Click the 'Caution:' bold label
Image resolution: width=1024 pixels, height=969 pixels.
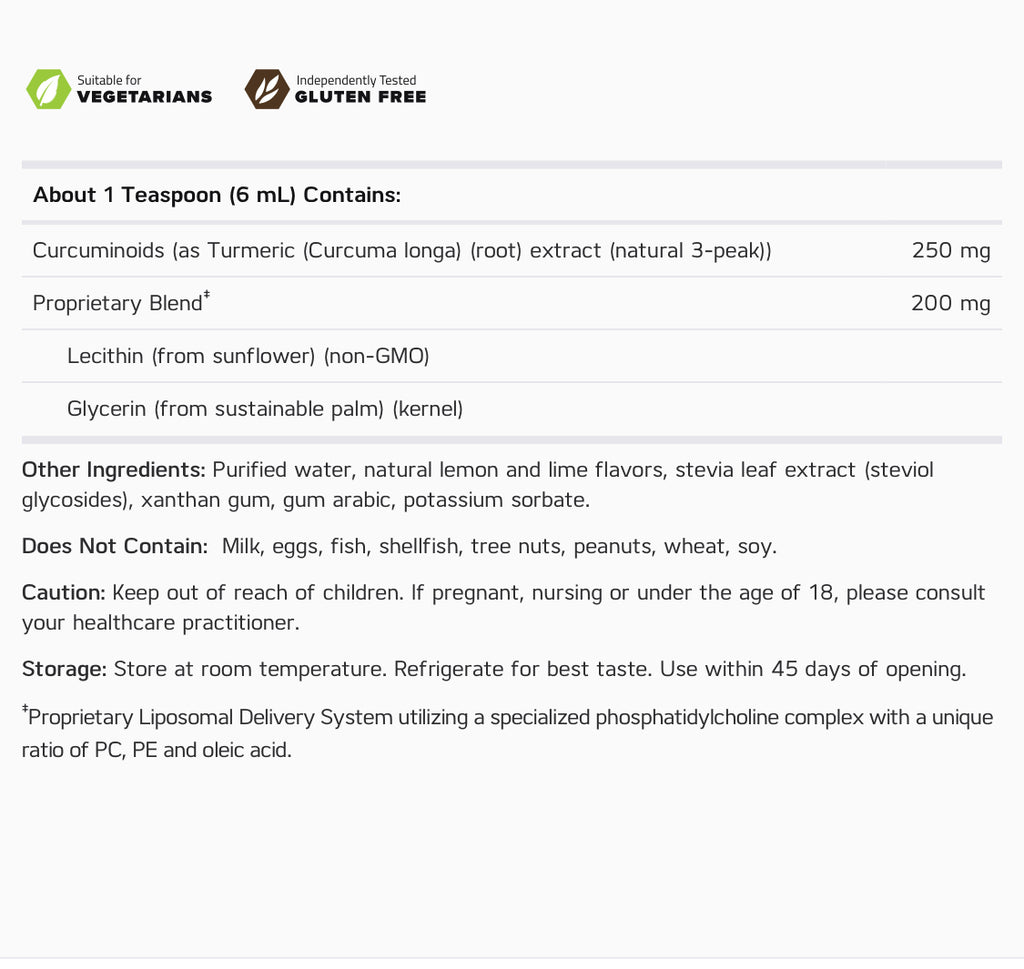pos(63,592)
